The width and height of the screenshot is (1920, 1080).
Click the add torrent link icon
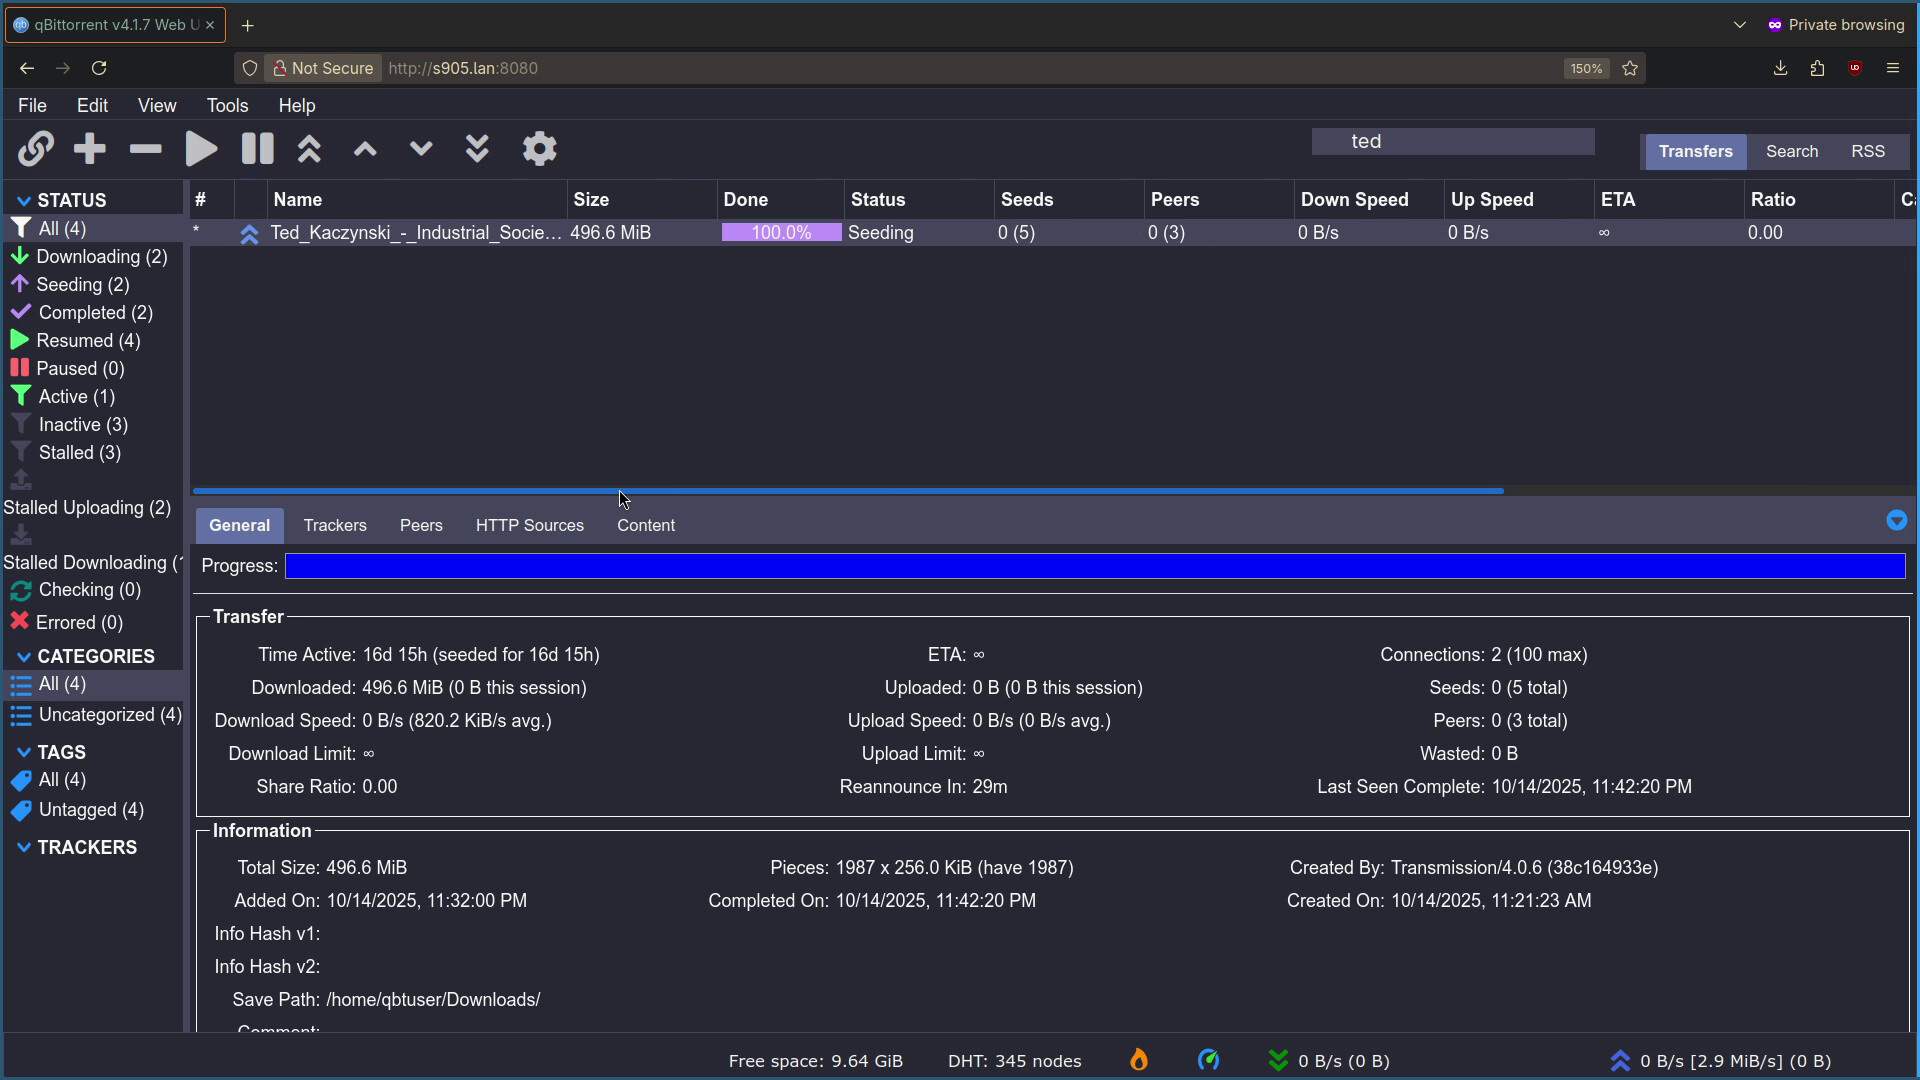35,149
